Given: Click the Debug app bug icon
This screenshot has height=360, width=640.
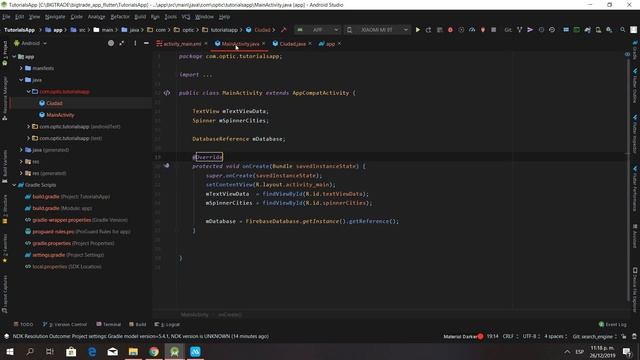Looking at the screenshot, I should (x=450, y=30).
